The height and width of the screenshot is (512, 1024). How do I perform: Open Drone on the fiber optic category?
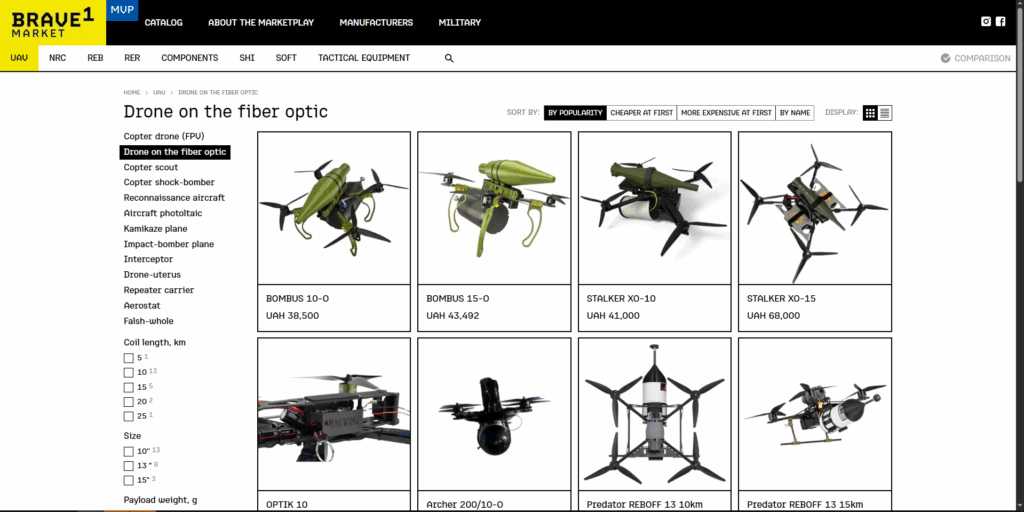point(175,152)
